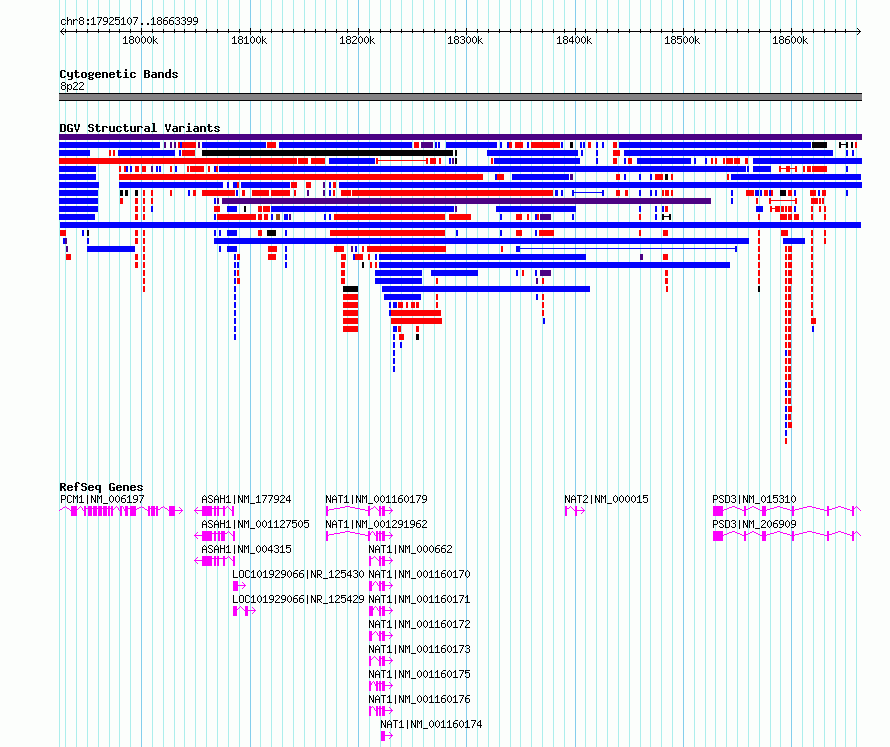Click the PCM1 gene model glyph
This screenshot has width=890, height=747.
click(x=121, y=511)
